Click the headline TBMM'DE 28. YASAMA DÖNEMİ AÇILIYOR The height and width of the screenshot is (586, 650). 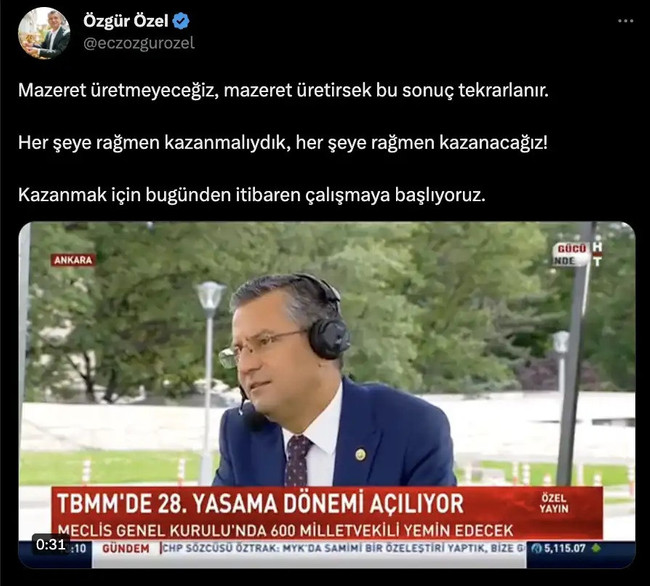(x=260, y=504)
